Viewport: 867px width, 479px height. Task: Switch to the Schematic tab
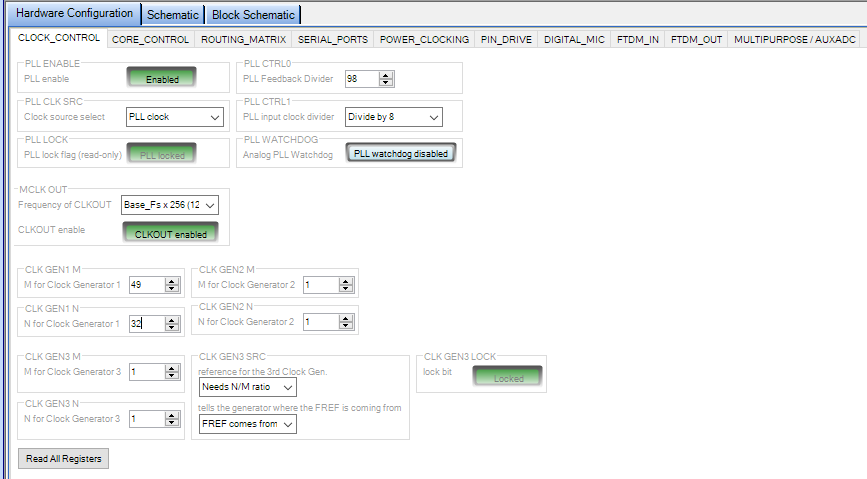(x=173, y=15)
